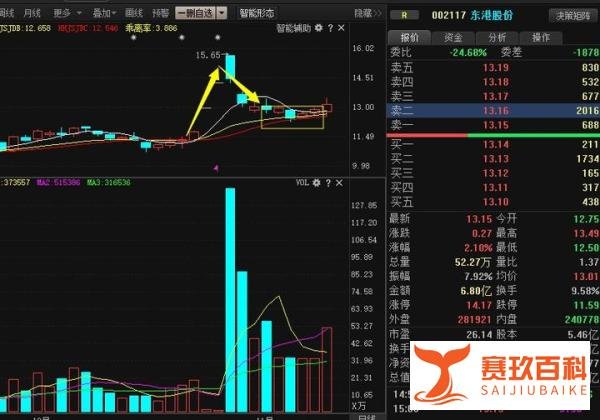Switch to the 报价 tab
The height and width of the screenshot is (420, 600).
409,37
